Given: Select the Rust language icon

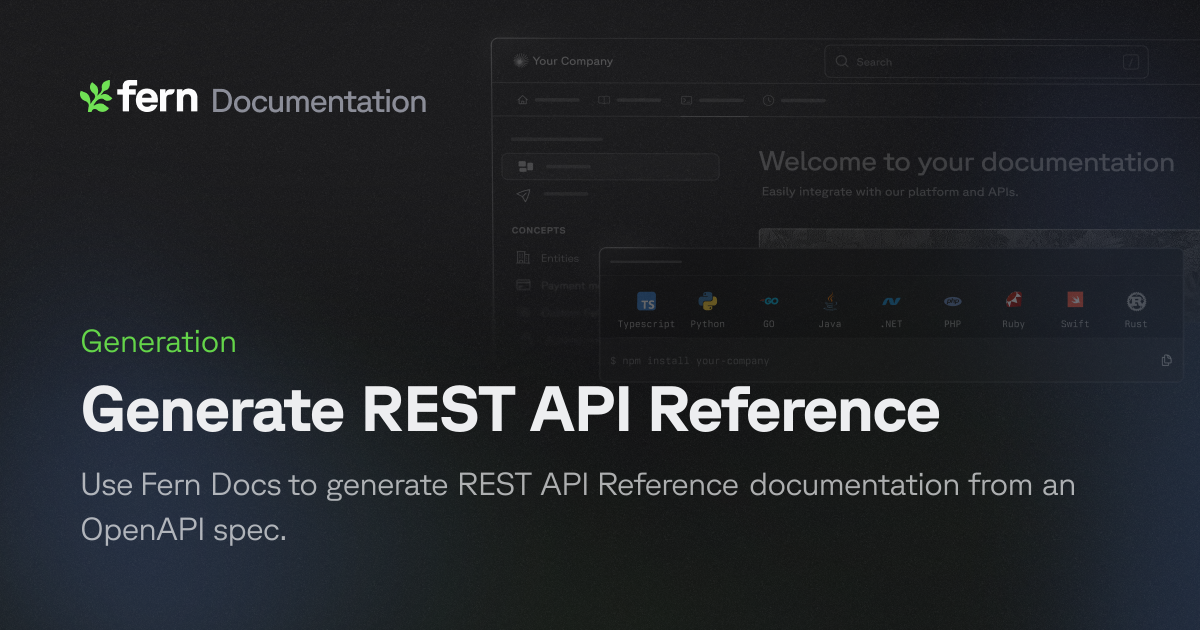Looking at the screenshot, I should tap(1136, 301).
